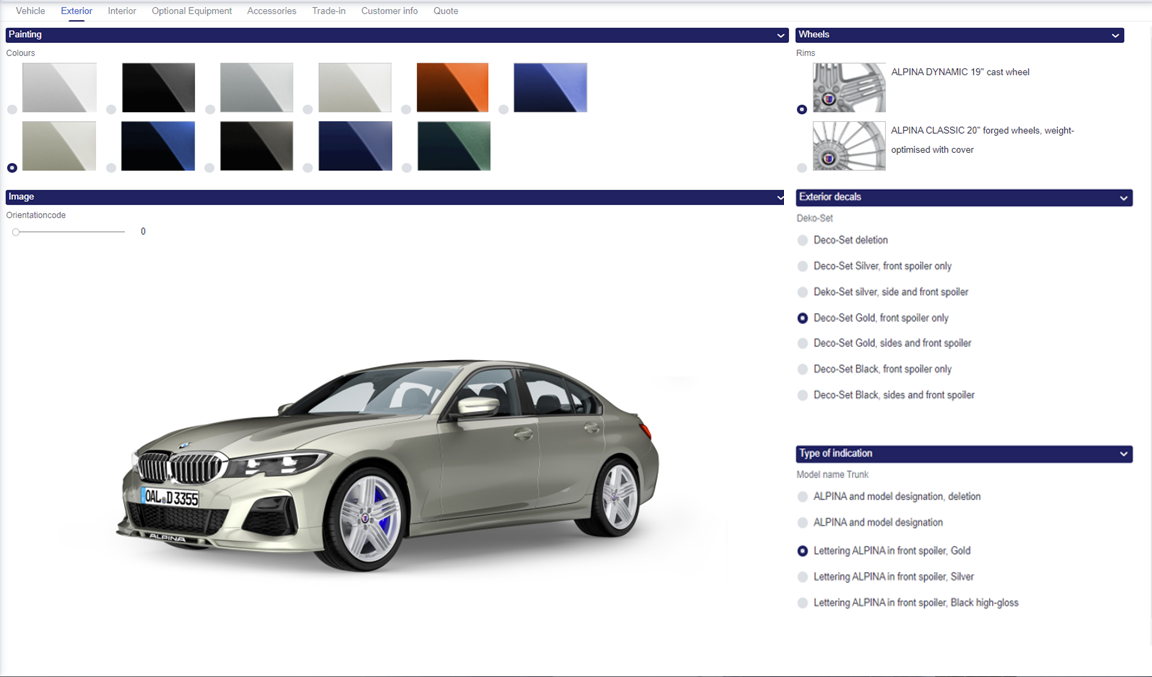Click the ALPINA DYNAMIC 19" rim thumbnail
This screenshot has width=1152, height=677.
coord(849,87)
